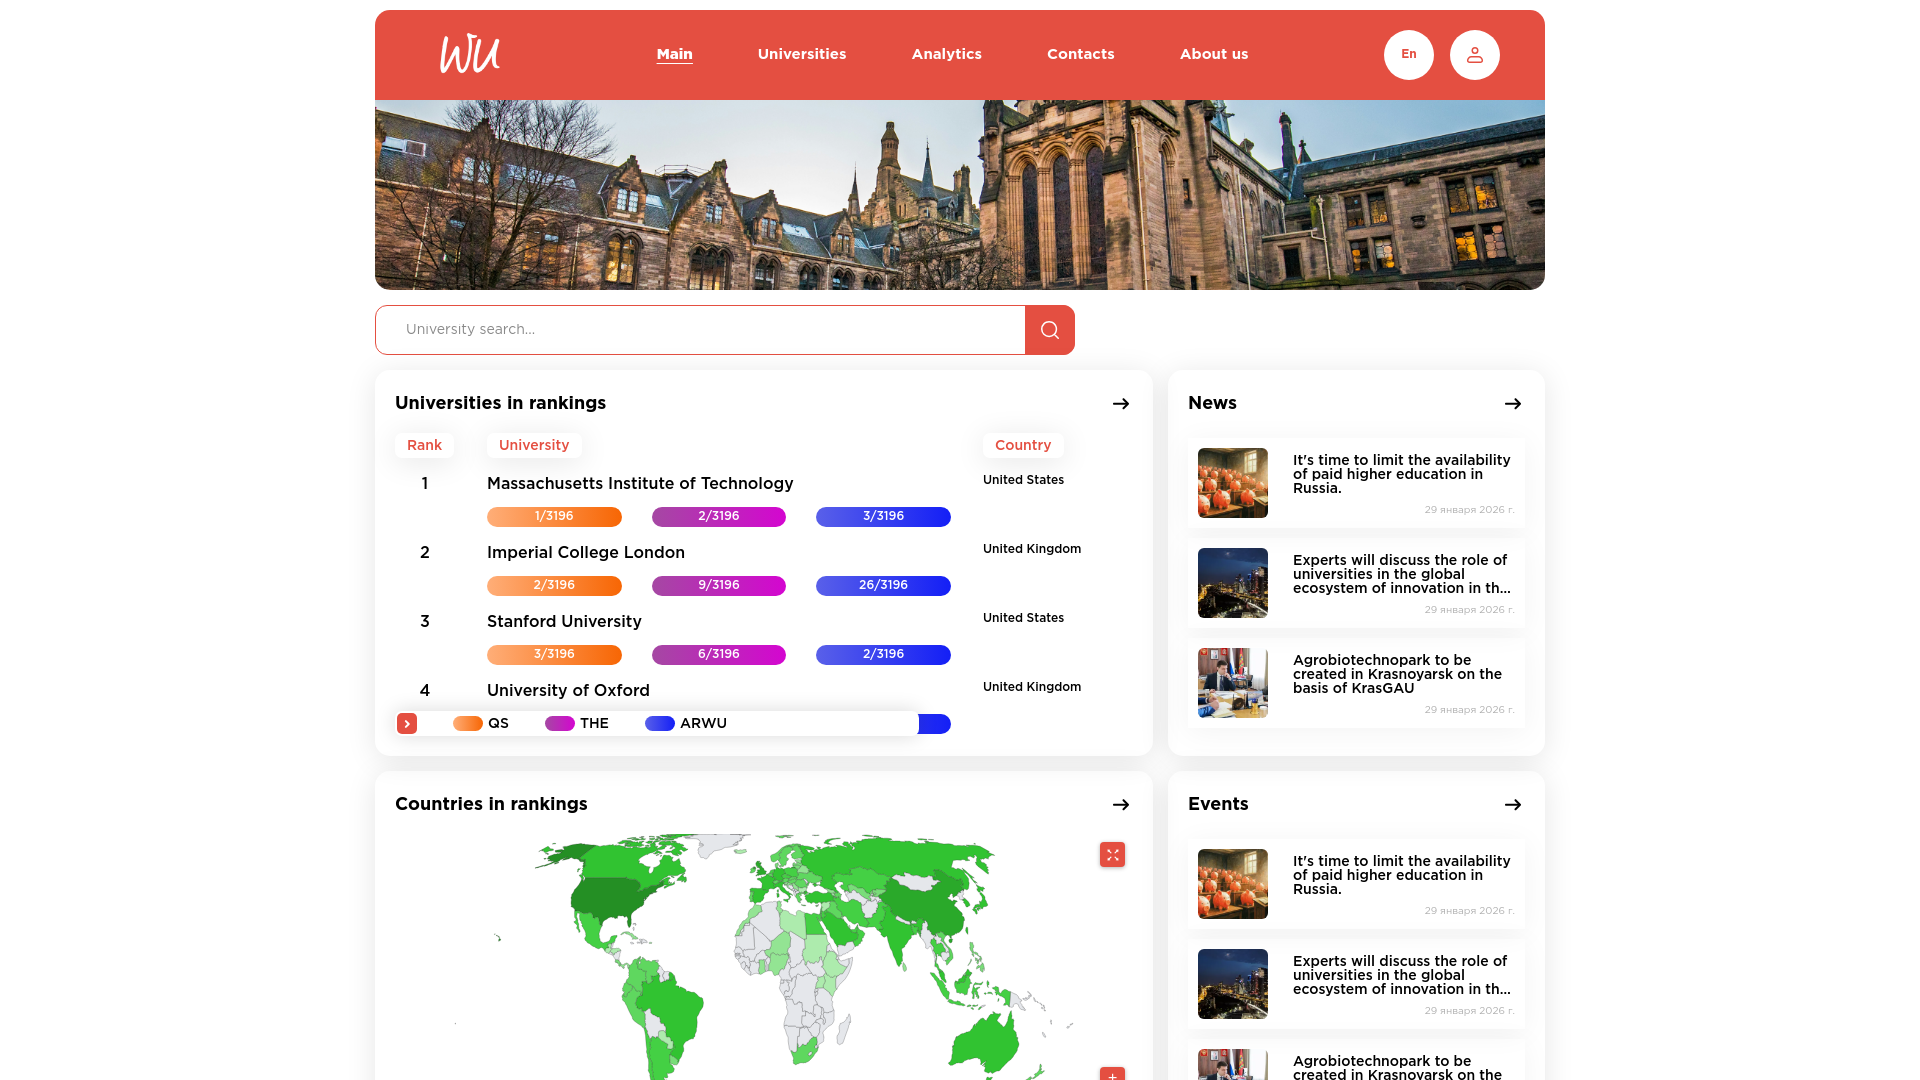Focus the University search field
This screenshot has width=1920, height=1080.
tap(700, 330)
